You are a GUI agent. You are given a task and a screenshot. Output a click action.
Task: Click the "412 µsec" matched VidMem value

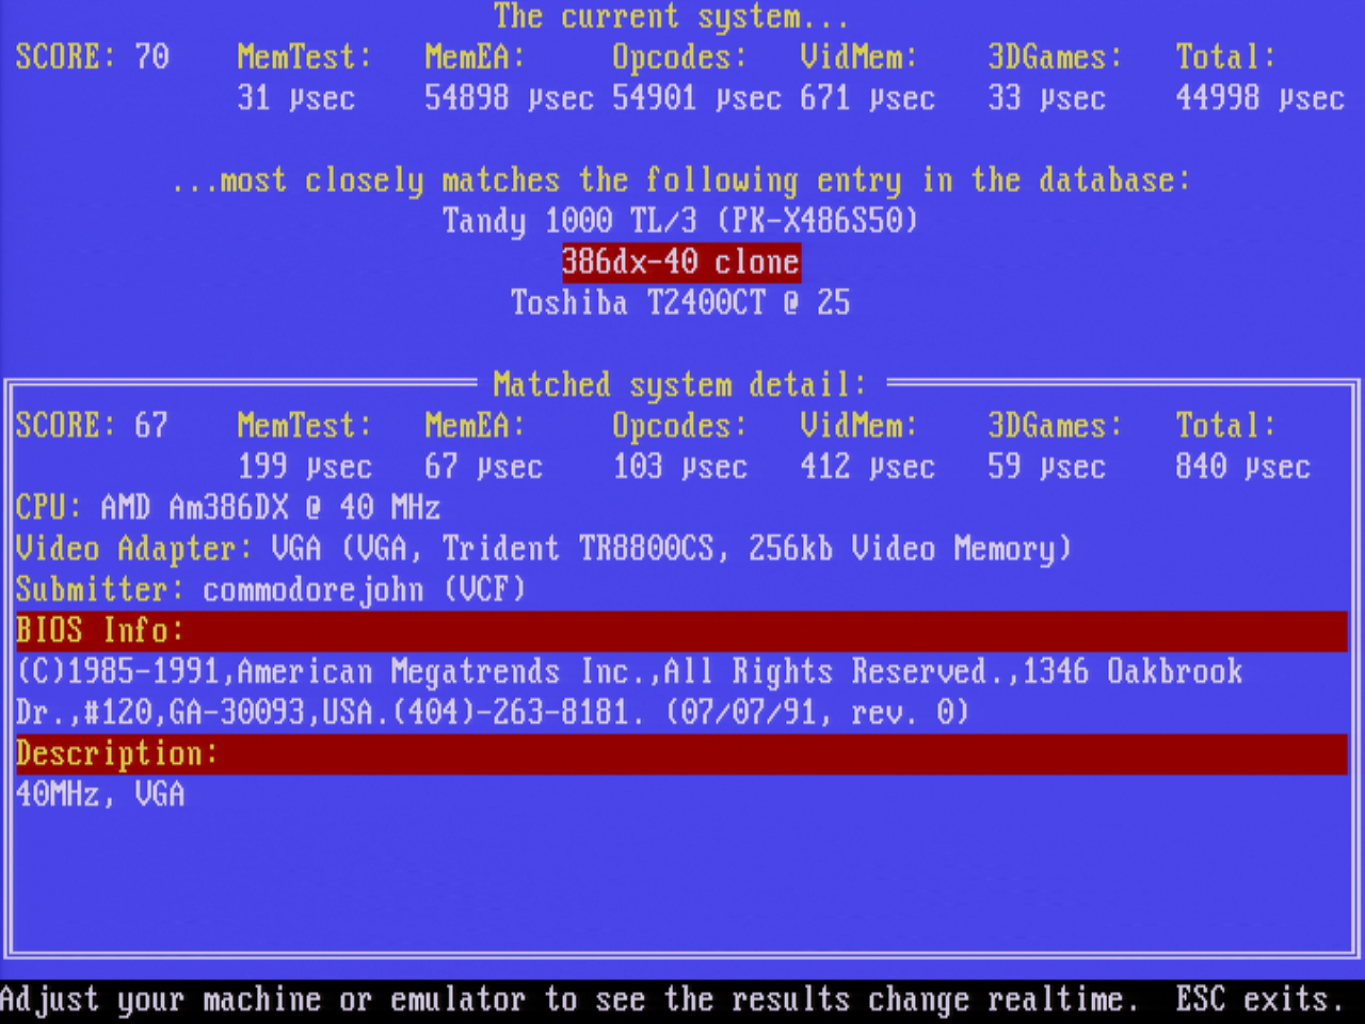pyautogui.click(x=867, y=467)
